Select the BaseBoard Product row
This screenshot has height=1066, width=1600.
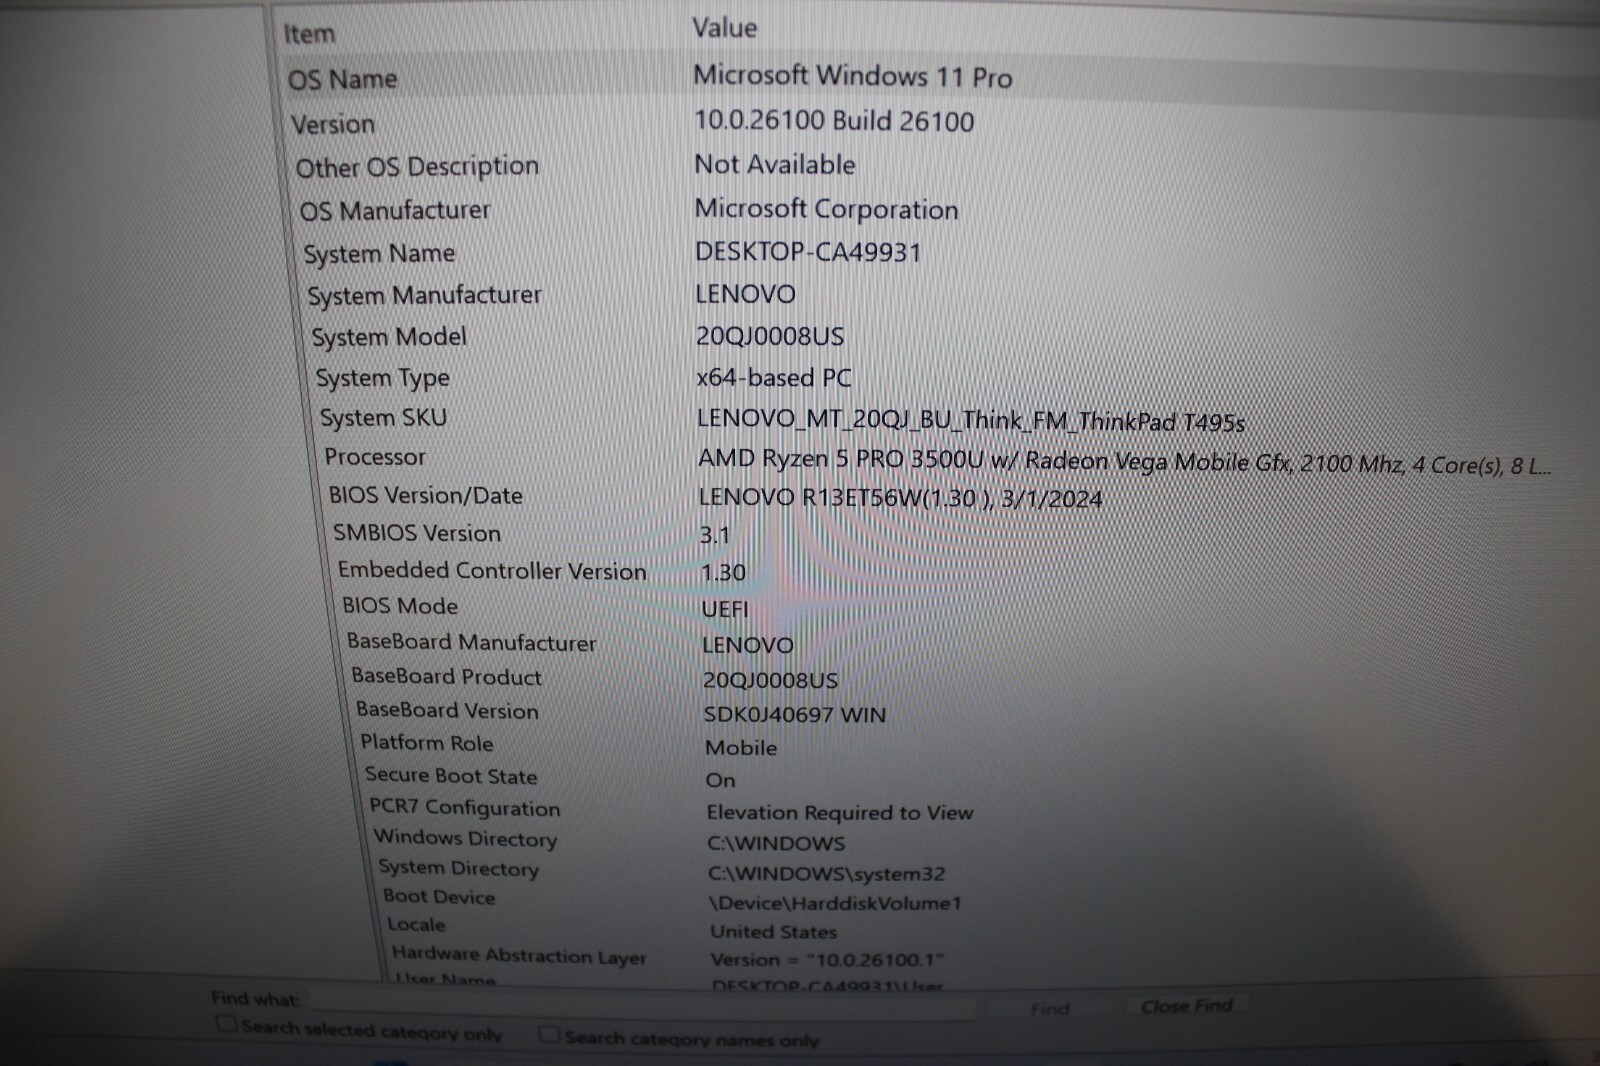coord(447,677)
